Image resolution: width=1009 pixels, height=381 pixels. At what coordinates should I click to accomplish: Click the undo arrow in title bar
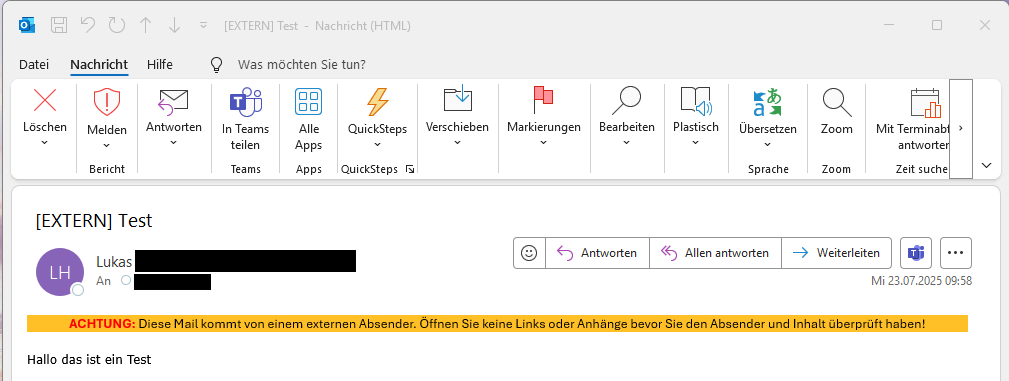[88, 25]
